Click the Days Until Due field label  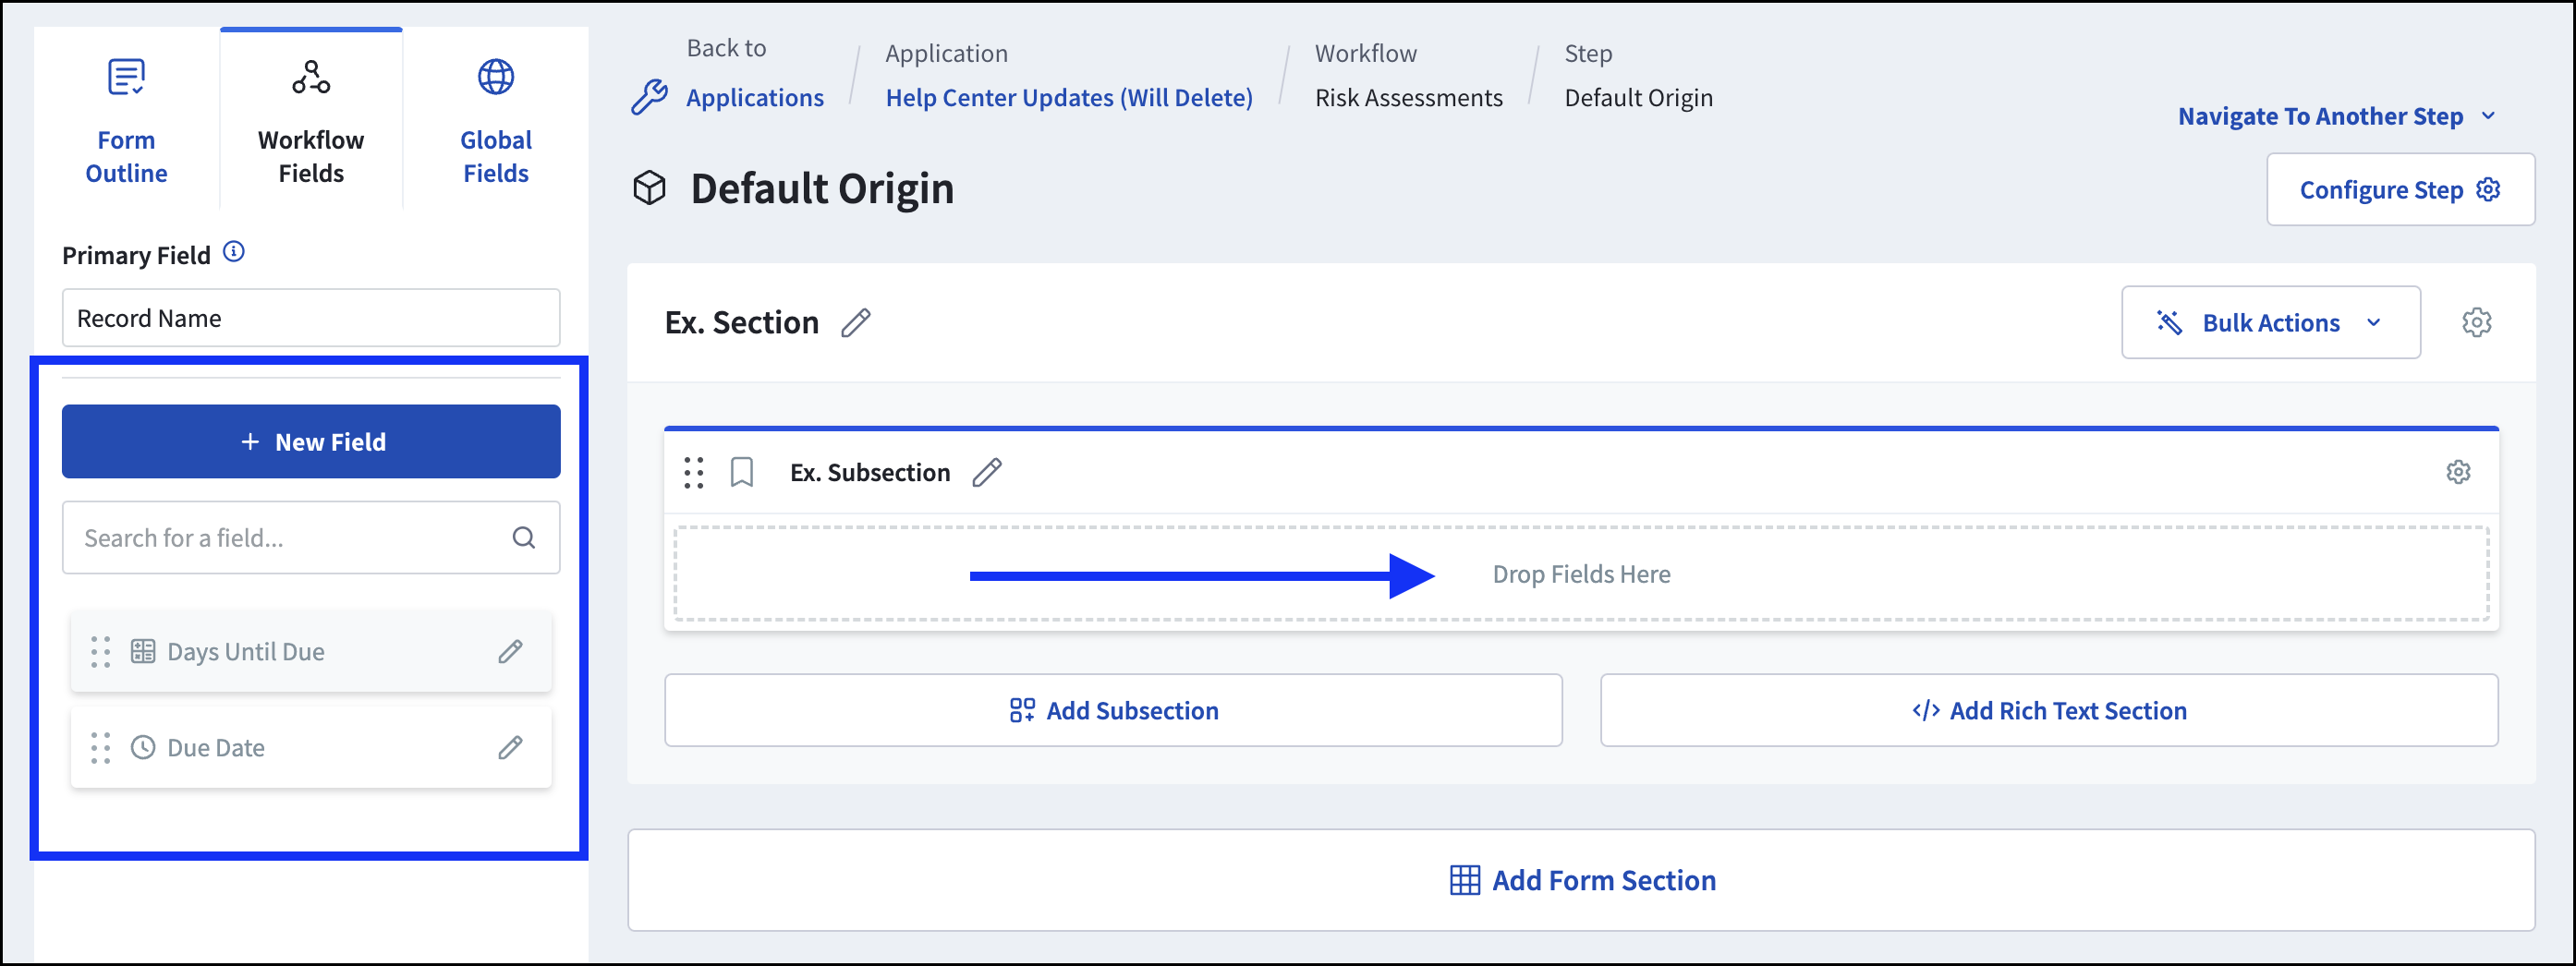[x=246, y=652]
